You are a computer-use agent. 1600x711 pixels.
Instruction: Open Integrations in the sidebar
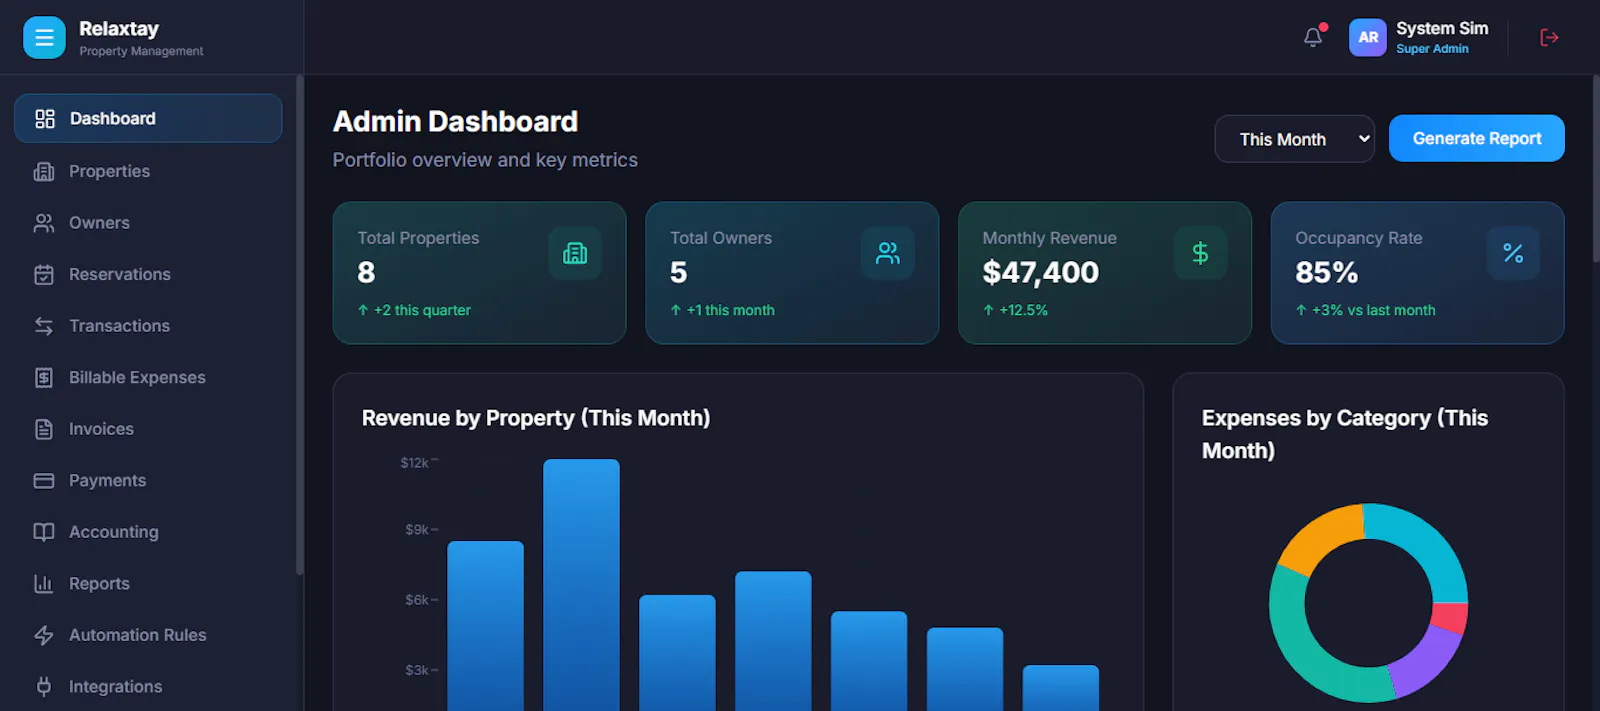click(x=148, y=687)
